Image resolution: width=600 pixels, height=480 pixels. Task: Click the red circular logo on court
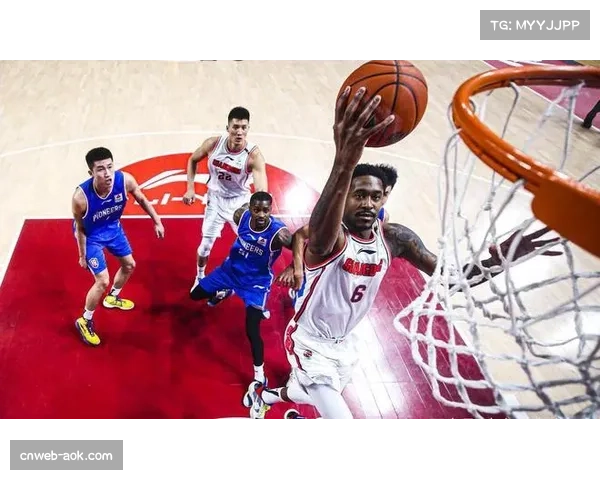(x=170, y=185)
